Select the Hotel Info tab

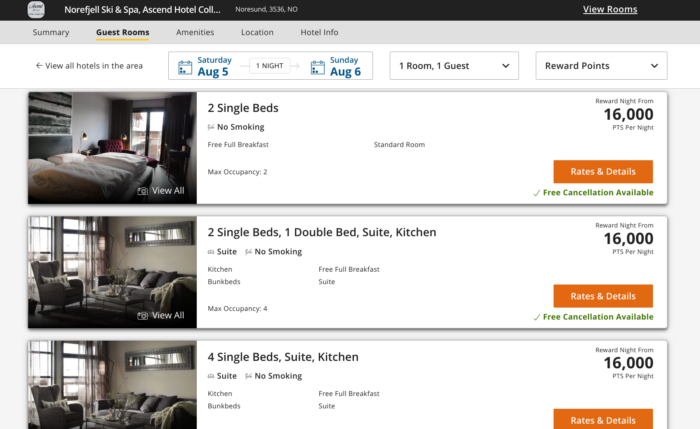click(319, 33)
